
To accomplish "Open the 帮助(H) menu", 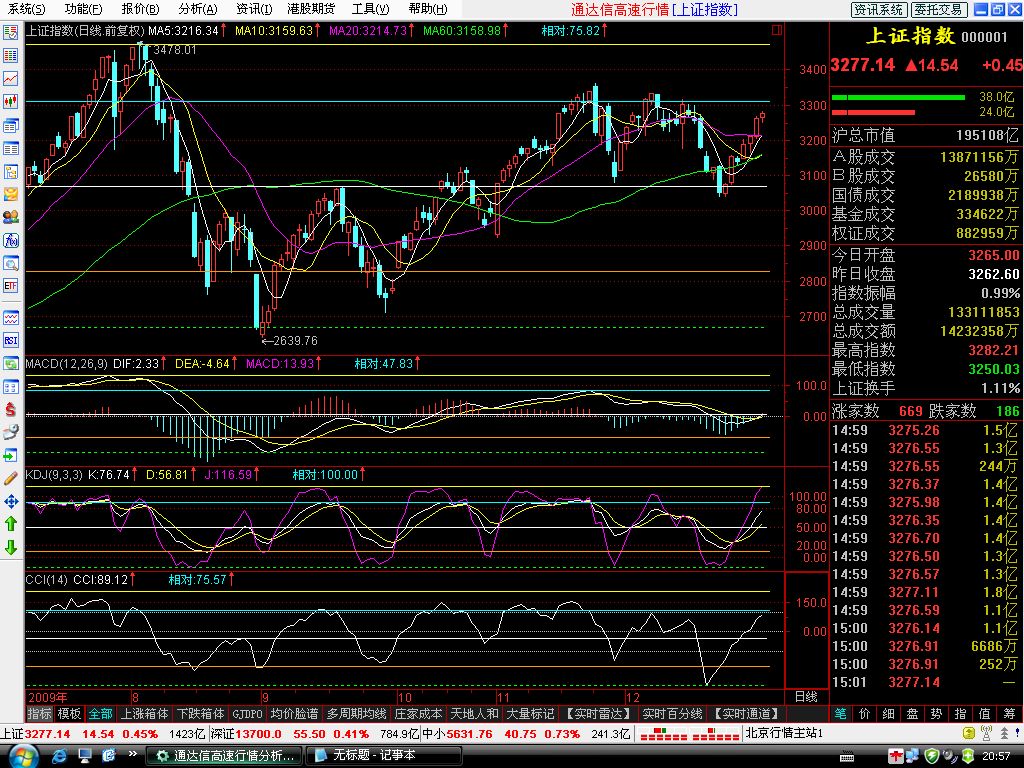I will [x=427, y=8].
